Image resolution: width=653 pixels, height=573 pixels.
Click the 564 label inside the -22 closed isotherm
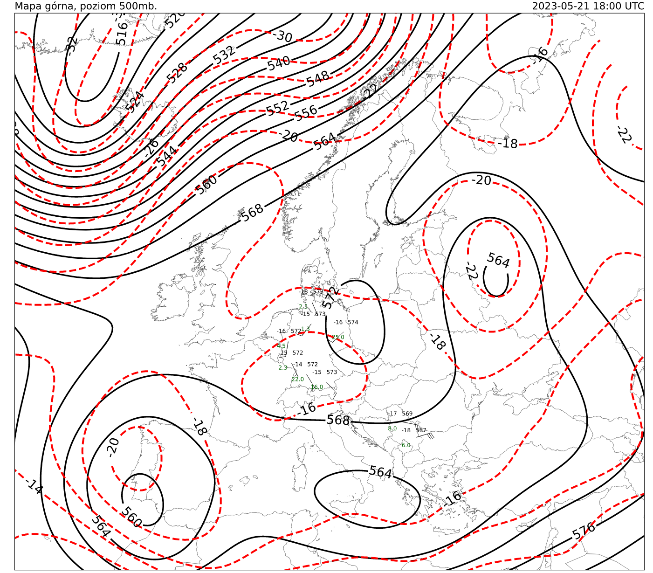click(498, 261)
